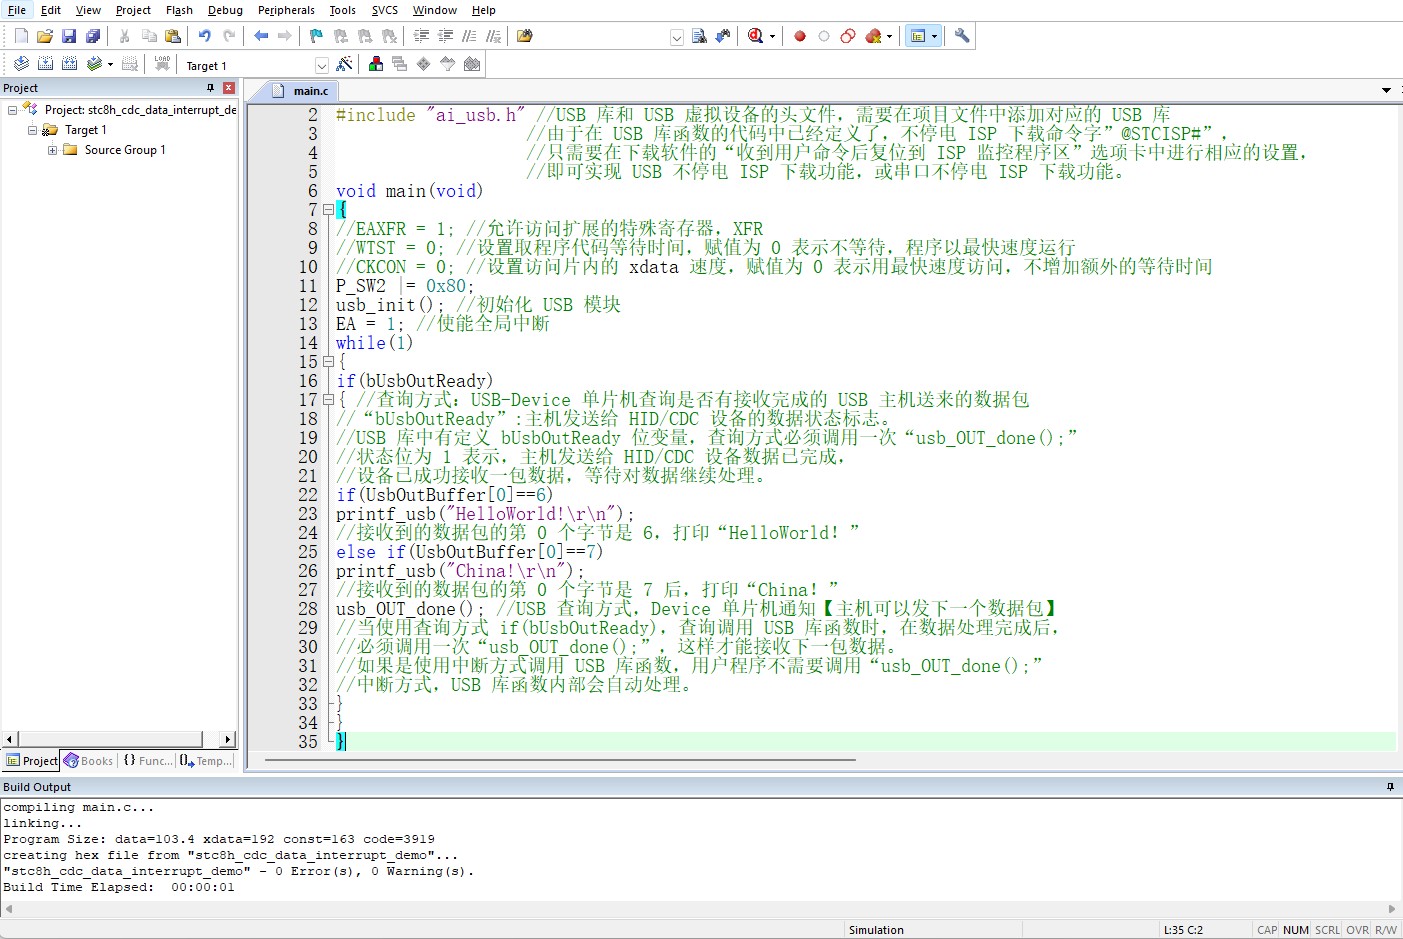1403x939 pixels.
Task: Insert a bookmark with the flag icon
Action: pyautogui.click(x=316, y=36)
